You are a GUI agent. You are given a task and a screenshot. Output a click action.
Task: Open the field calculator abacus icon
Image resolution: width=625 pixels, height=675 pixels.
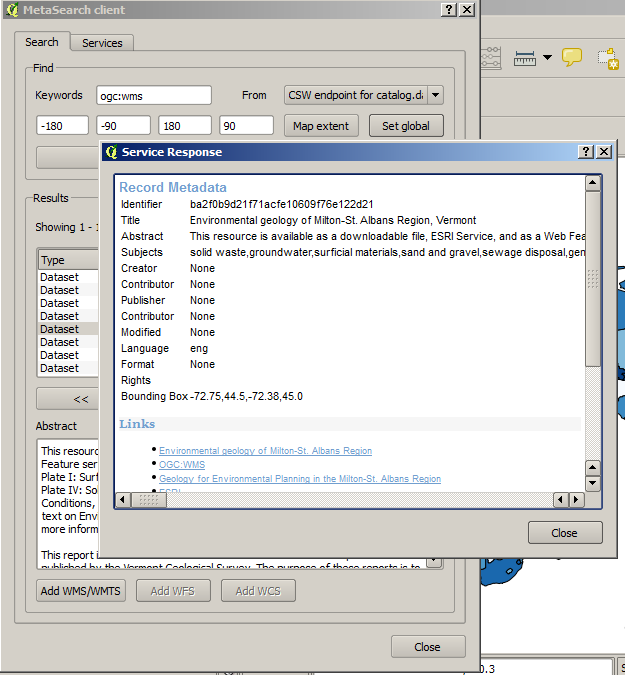click(x=491, y=59)
